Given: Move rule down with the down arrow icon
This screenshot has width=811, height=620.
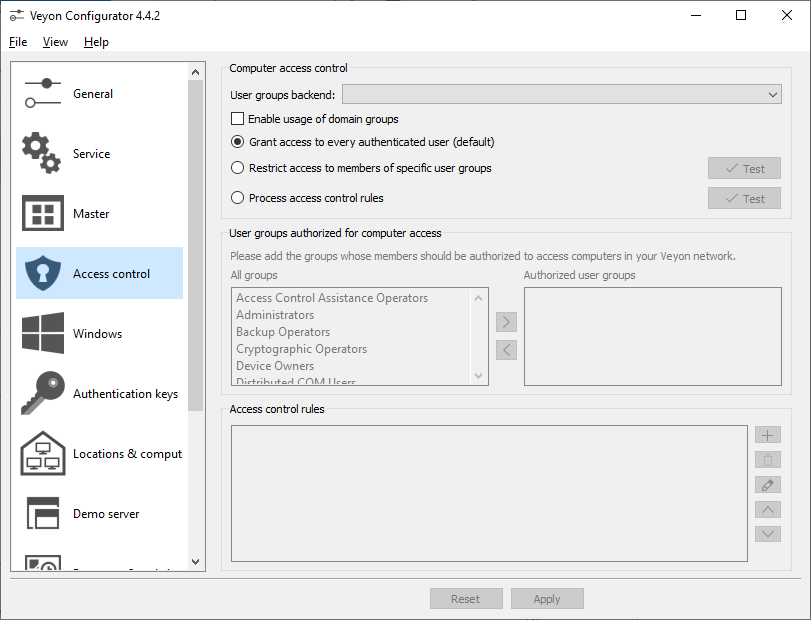Looking at the screenshot, I should (x=768, y=534).
